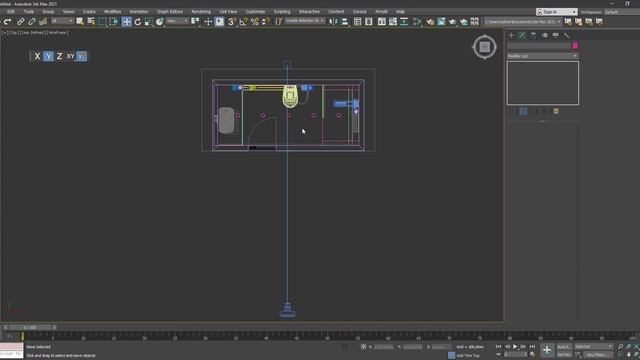The image size is (640, 360).
Task: Open the Corona menu
Action: click(359, 11)
